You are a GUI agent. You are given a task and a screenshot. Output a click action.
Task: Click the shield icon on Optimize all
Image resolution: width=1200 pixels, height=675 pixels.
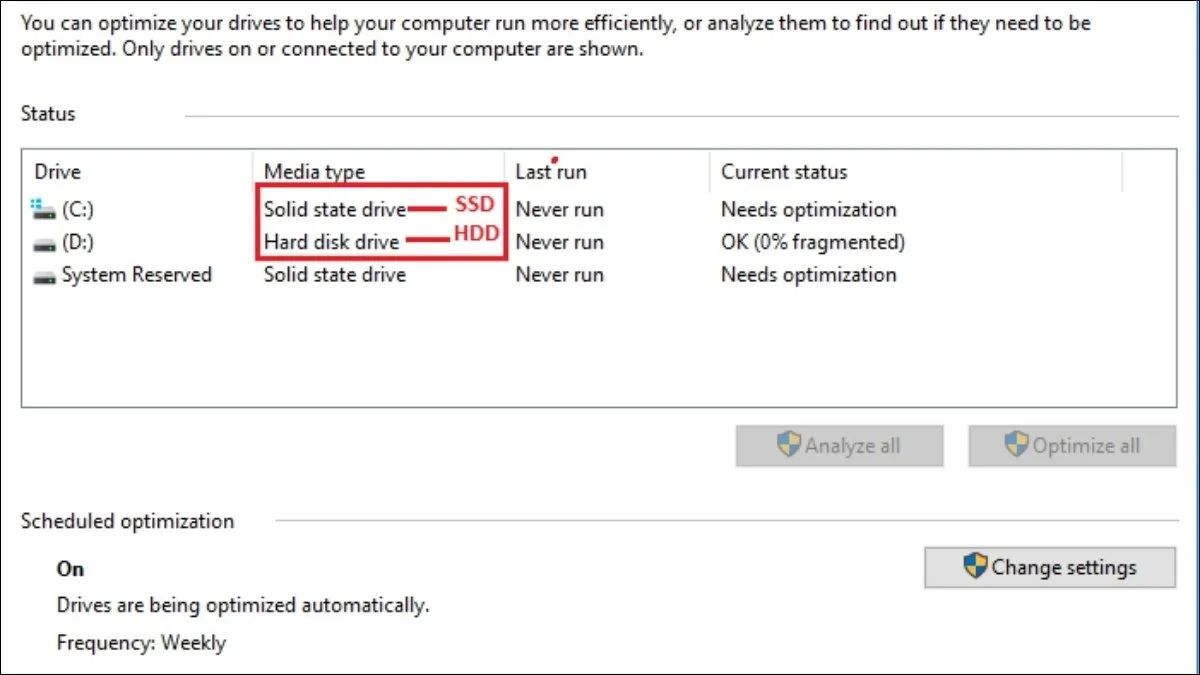coord(1017,445)
